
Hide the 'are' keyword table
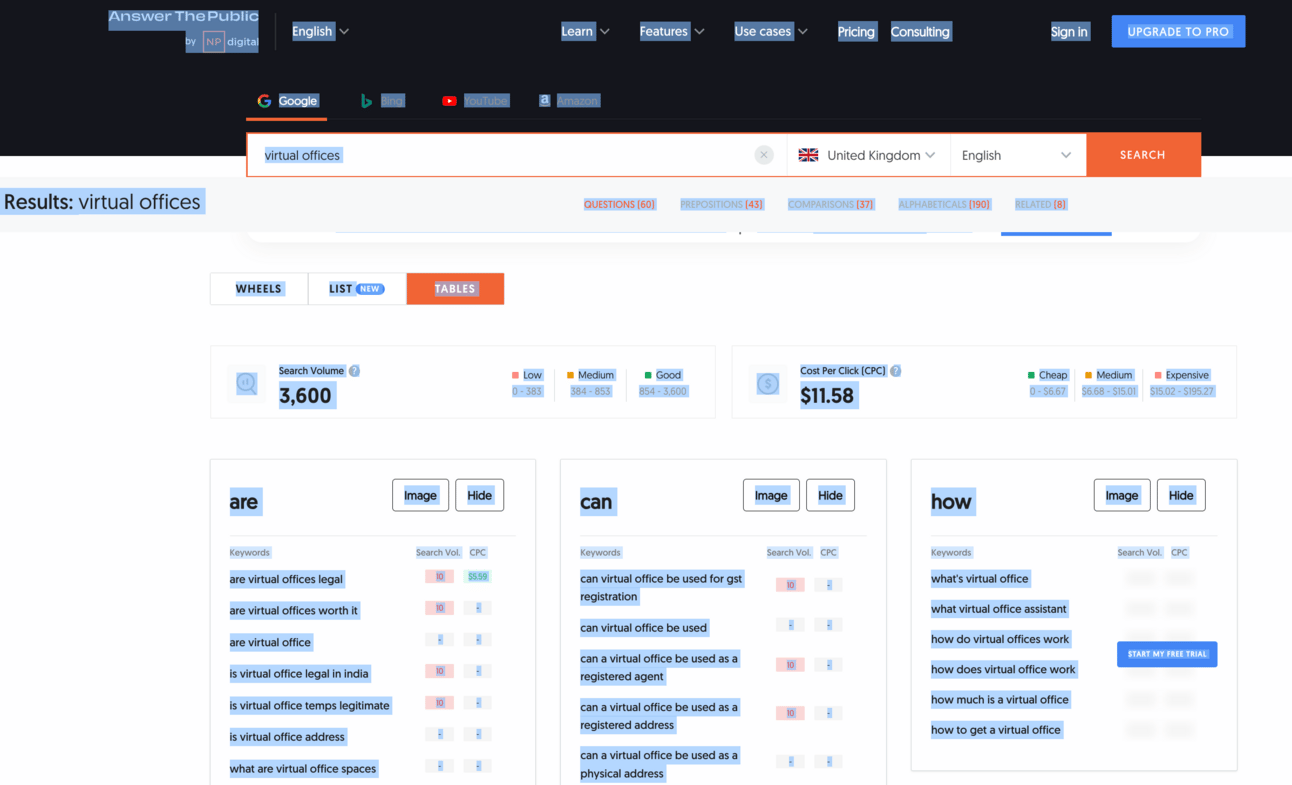coord(479,495)
